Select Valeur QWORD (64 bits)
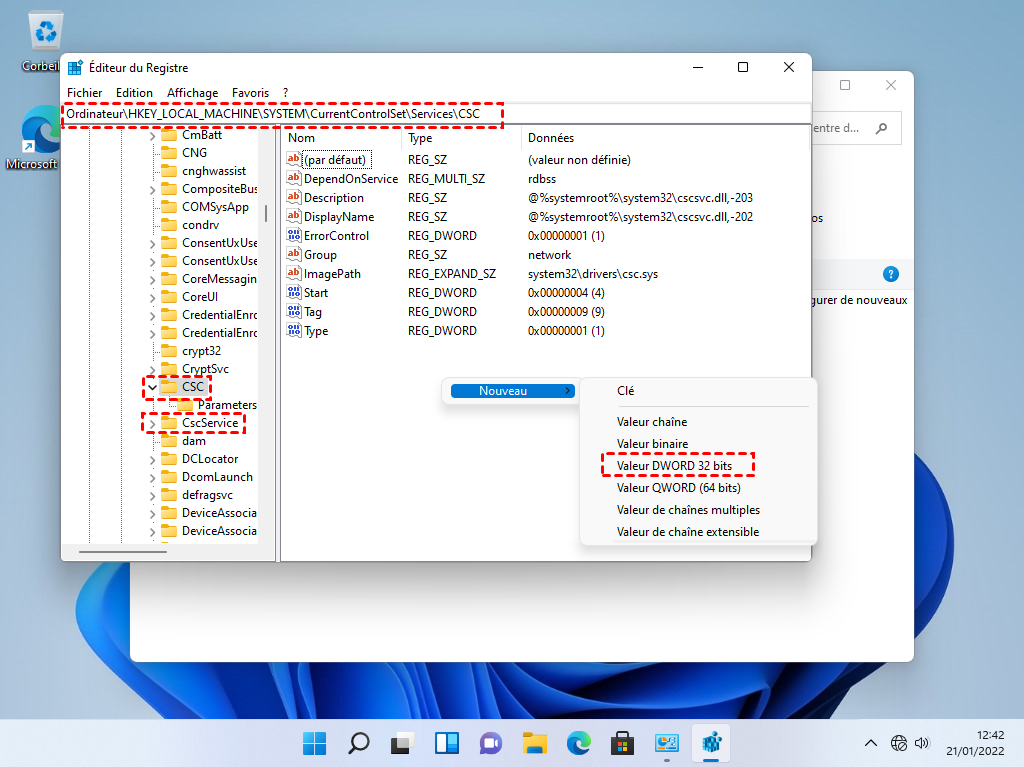Viewport: 1024px width, 767px height. 679,488
